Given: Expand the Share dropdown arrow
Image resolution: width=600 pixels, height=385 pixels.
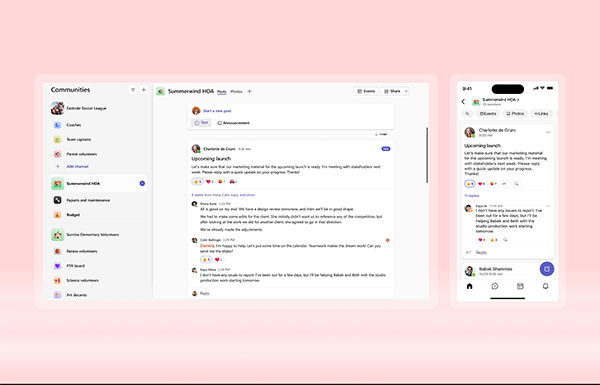Looking at the screenshot, I should (406, 91).
